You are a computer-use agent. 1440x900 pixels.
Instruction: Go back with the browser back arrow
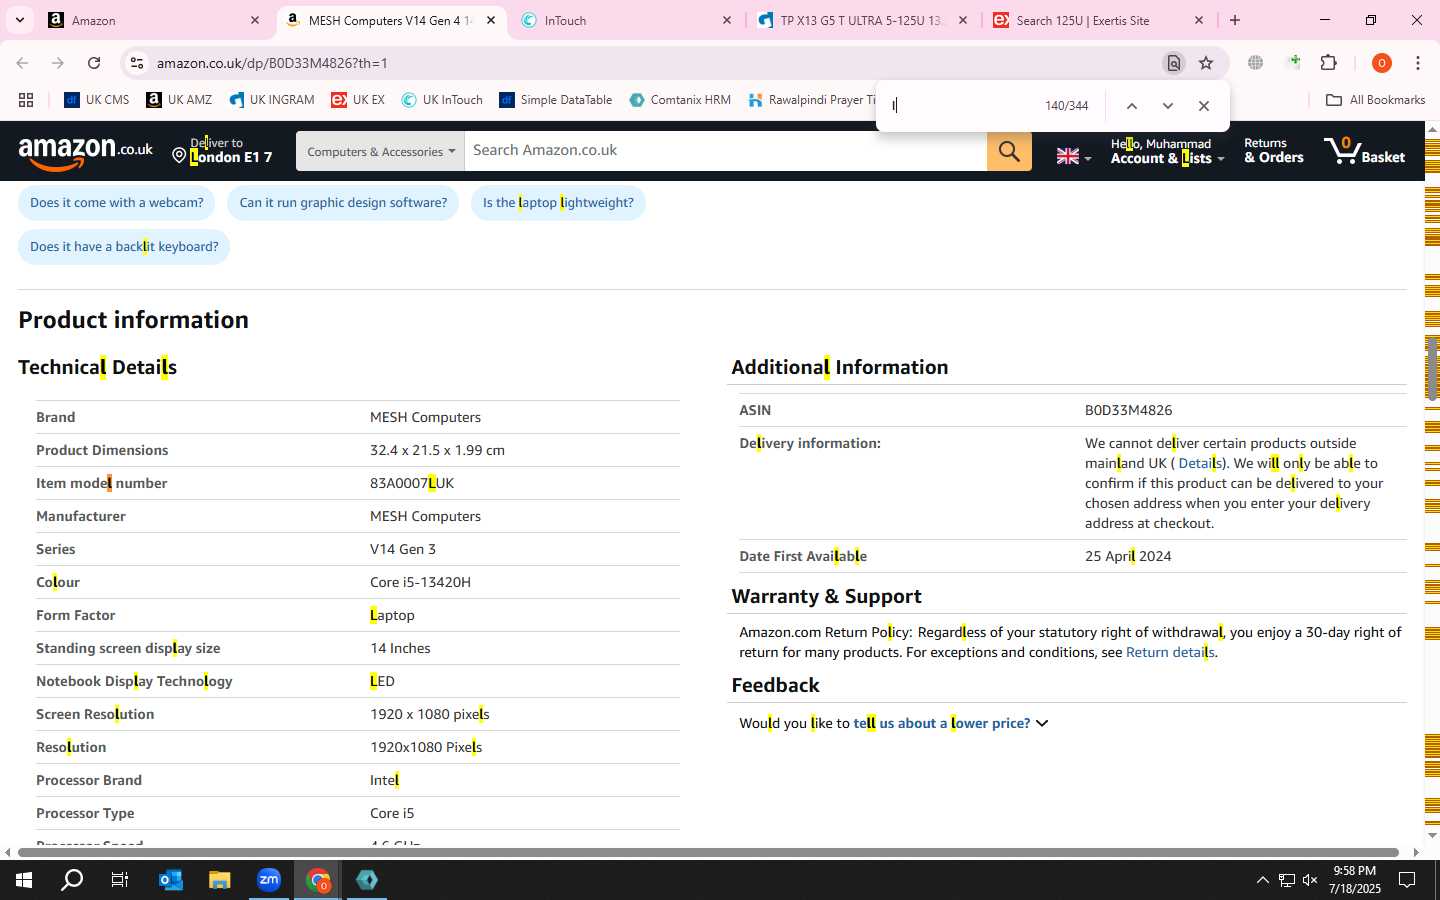[22, 63]
